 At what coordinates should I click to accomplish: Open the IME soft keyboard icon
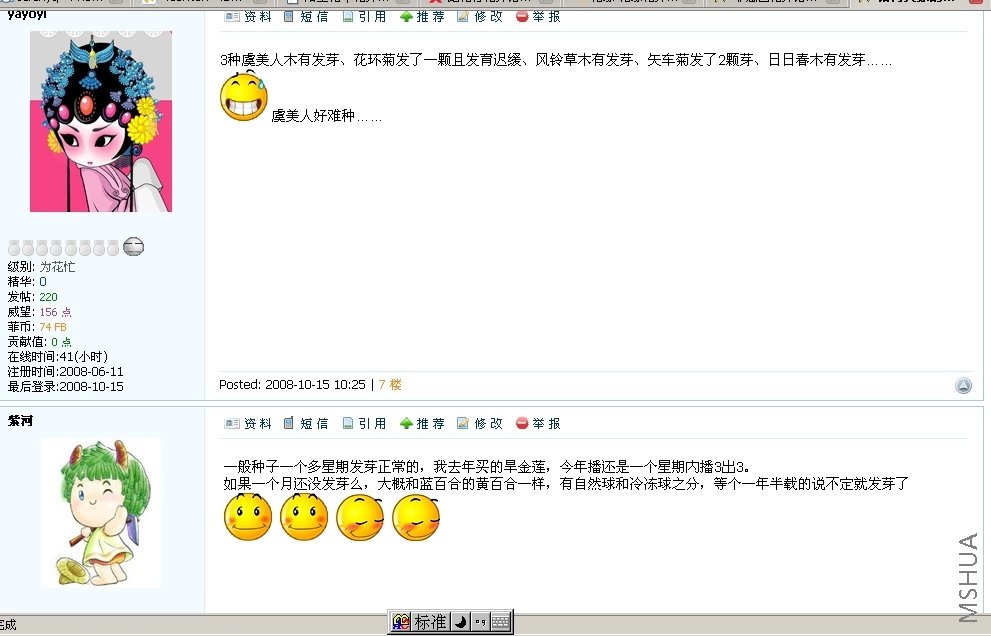(501, 622)
